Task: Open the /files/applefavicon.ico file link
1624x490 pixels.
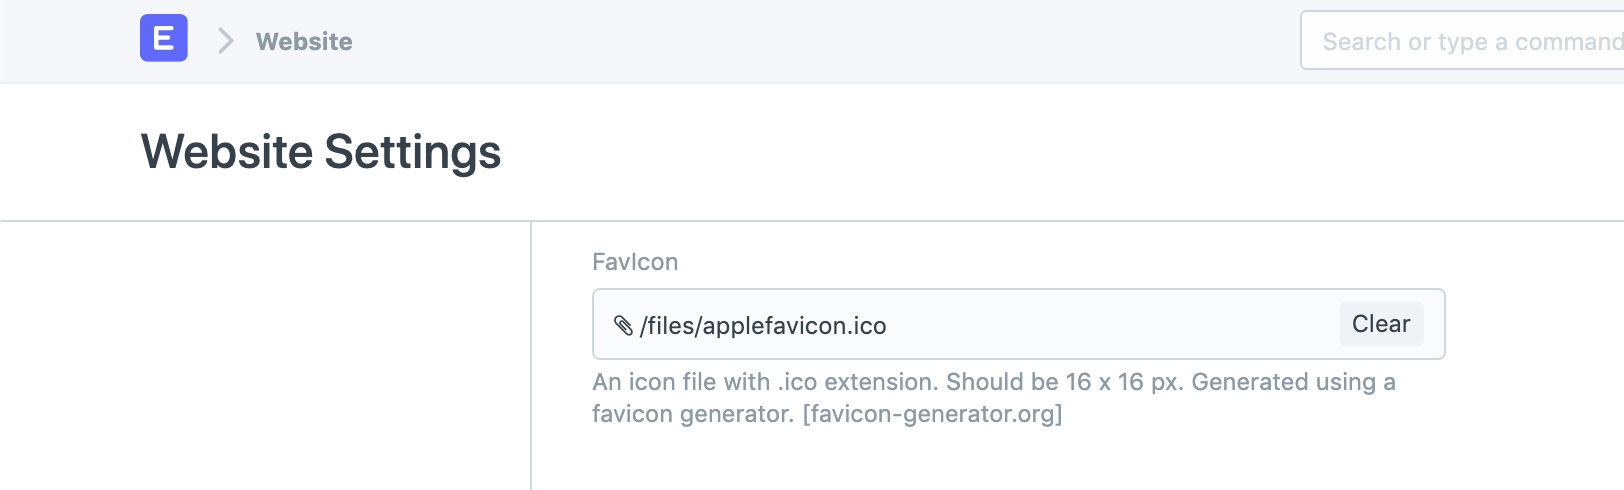Action: pyautogui.click(x=764, y=326)
